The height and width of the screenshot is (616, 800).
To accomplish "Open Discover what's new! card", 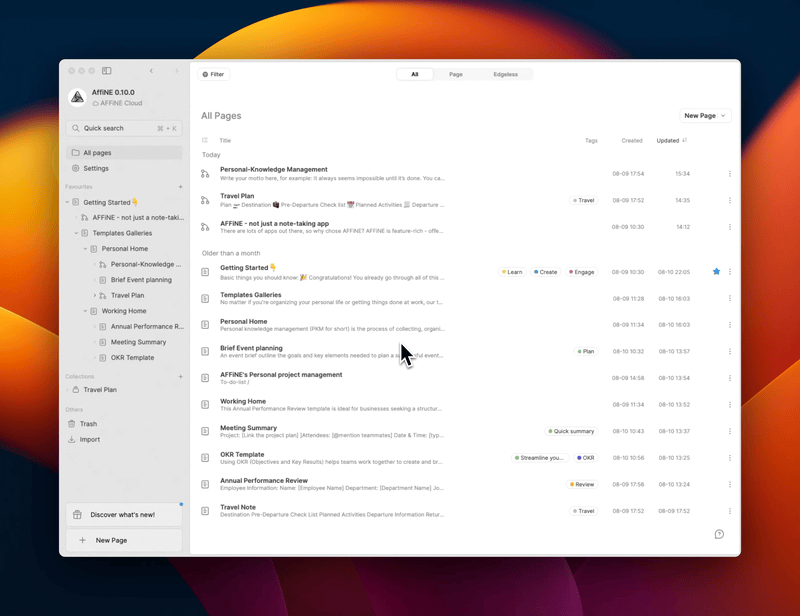I will [124, 514].
